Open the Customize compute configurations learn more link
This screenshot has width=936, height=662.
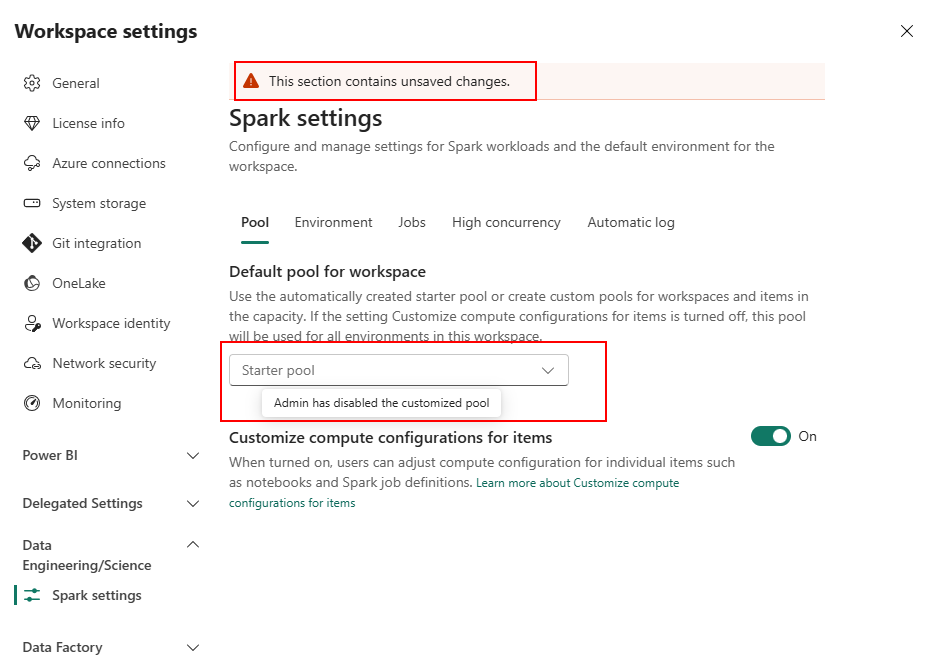click(577, 482)
